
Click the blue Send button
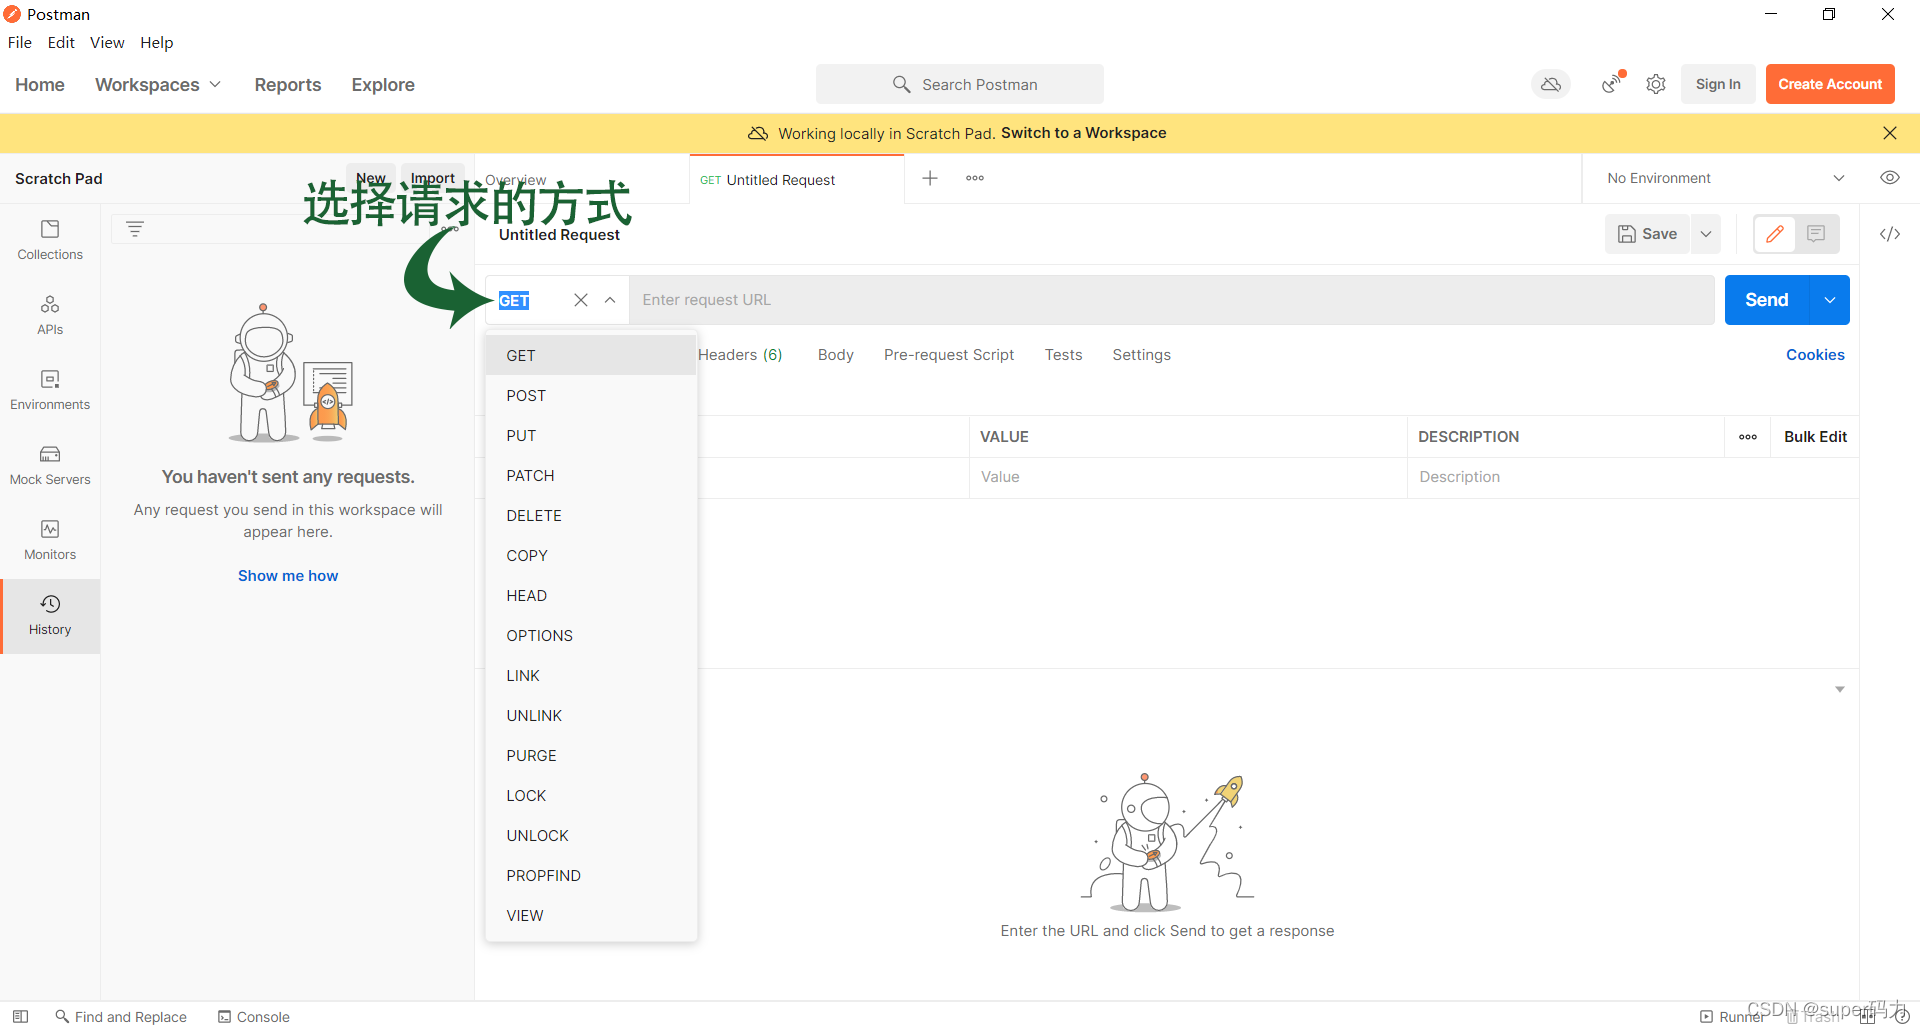1767,300
